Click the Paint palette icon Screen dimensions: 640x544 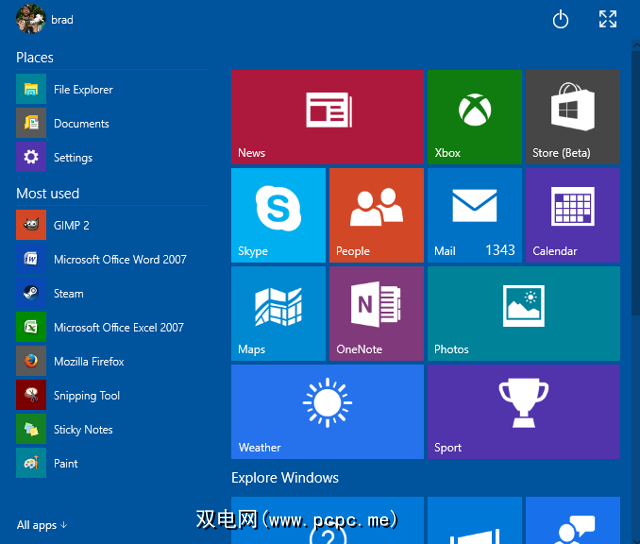[x=31, y=463]
